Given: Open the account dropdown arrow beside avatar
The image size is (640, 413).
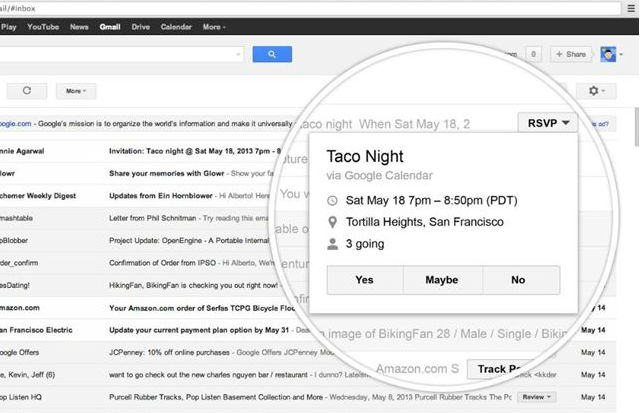Looking at the screenshot, I should [x=621, y=54].
